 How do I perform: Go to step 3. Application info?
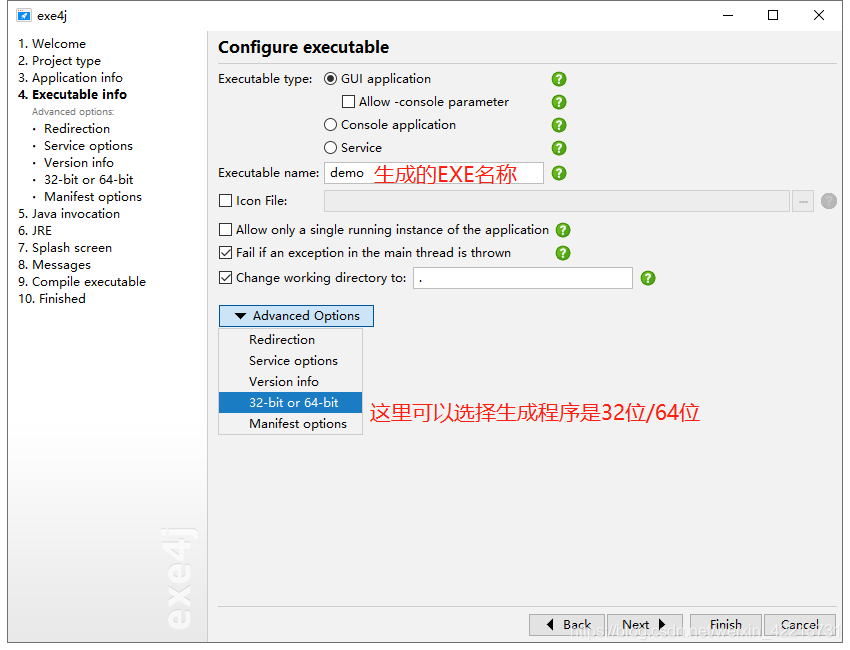70,78
